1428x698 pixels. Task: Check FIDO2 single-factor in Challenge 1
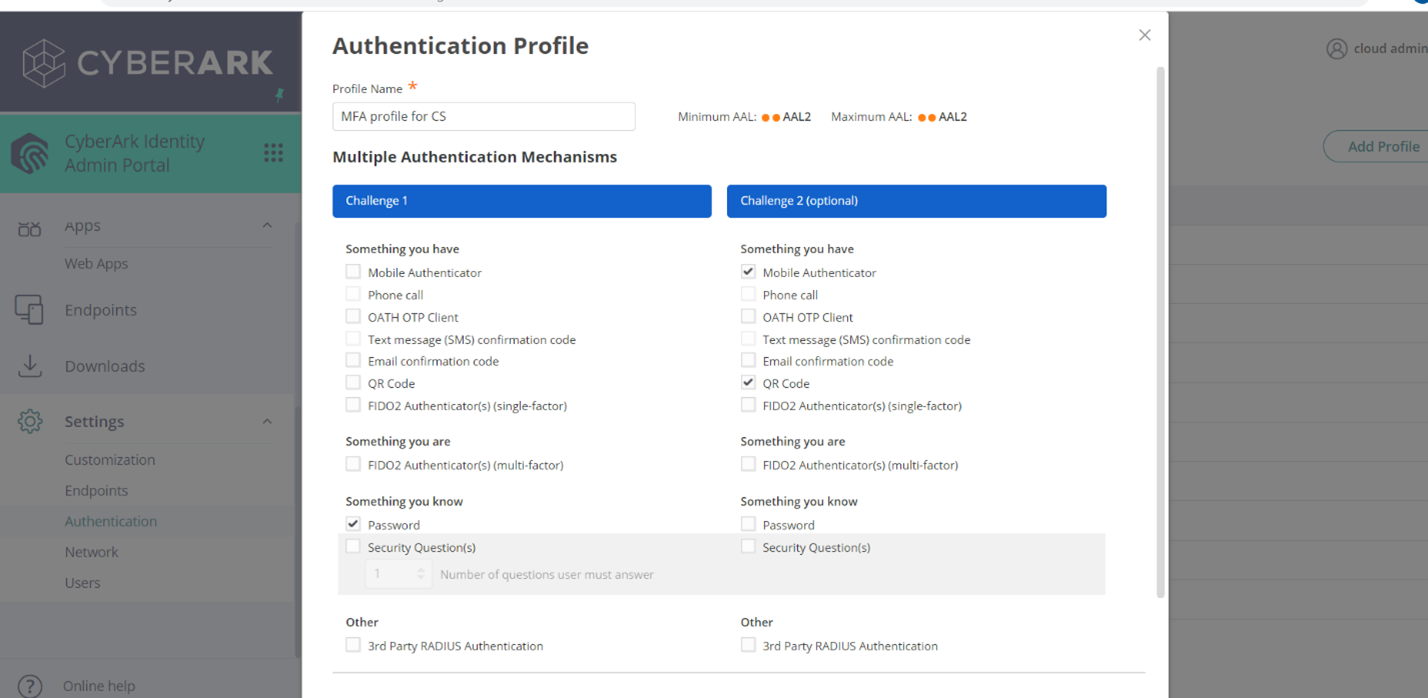[x=353, y=405]
